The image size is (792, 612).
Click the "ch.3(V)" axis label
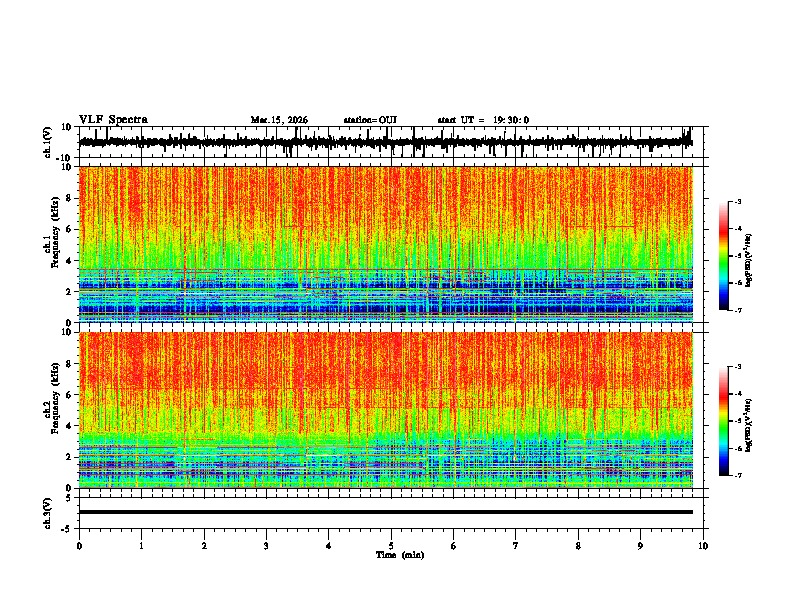[48, 513]
